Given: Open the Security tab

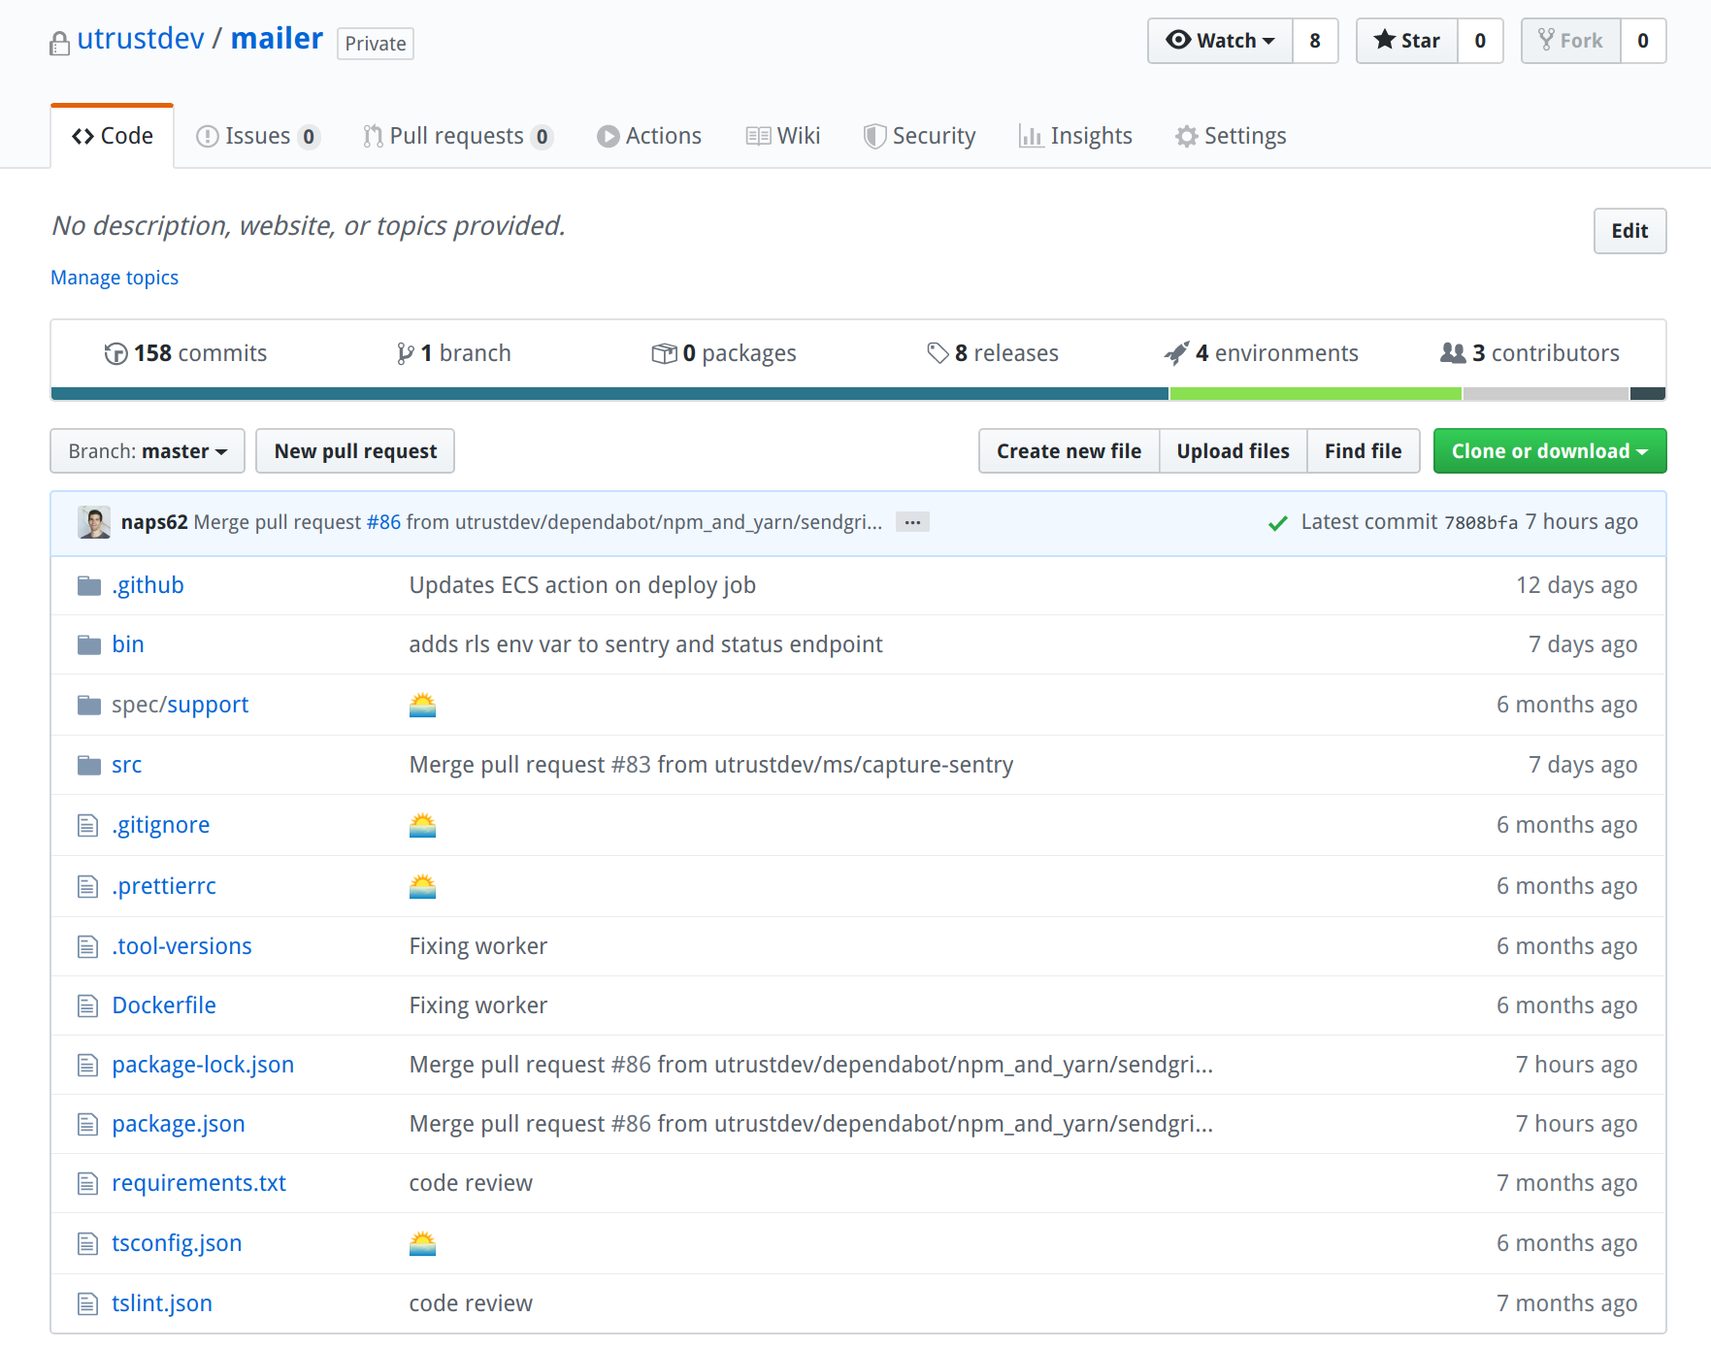Looking at the screenshot, I should pyautogui.click(x=919, y=136).
